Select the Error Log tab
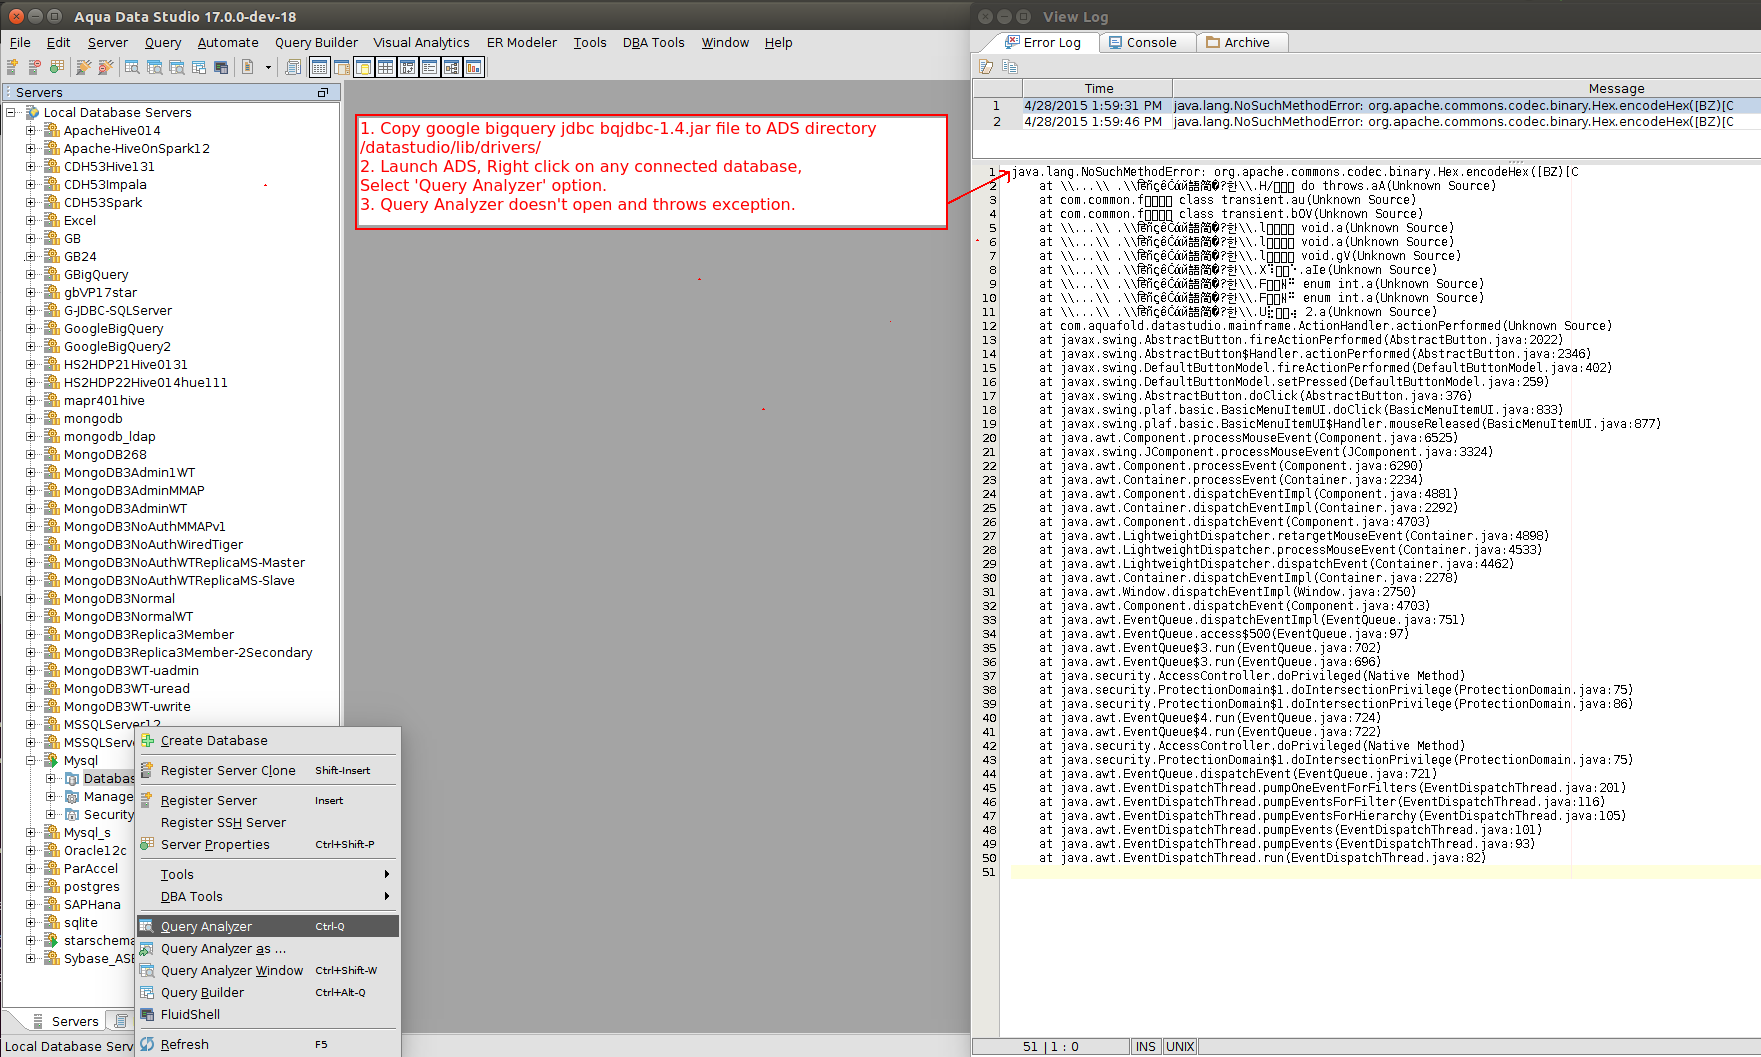Screen dimensions: 1761x1057 (x=1043, y=42)
